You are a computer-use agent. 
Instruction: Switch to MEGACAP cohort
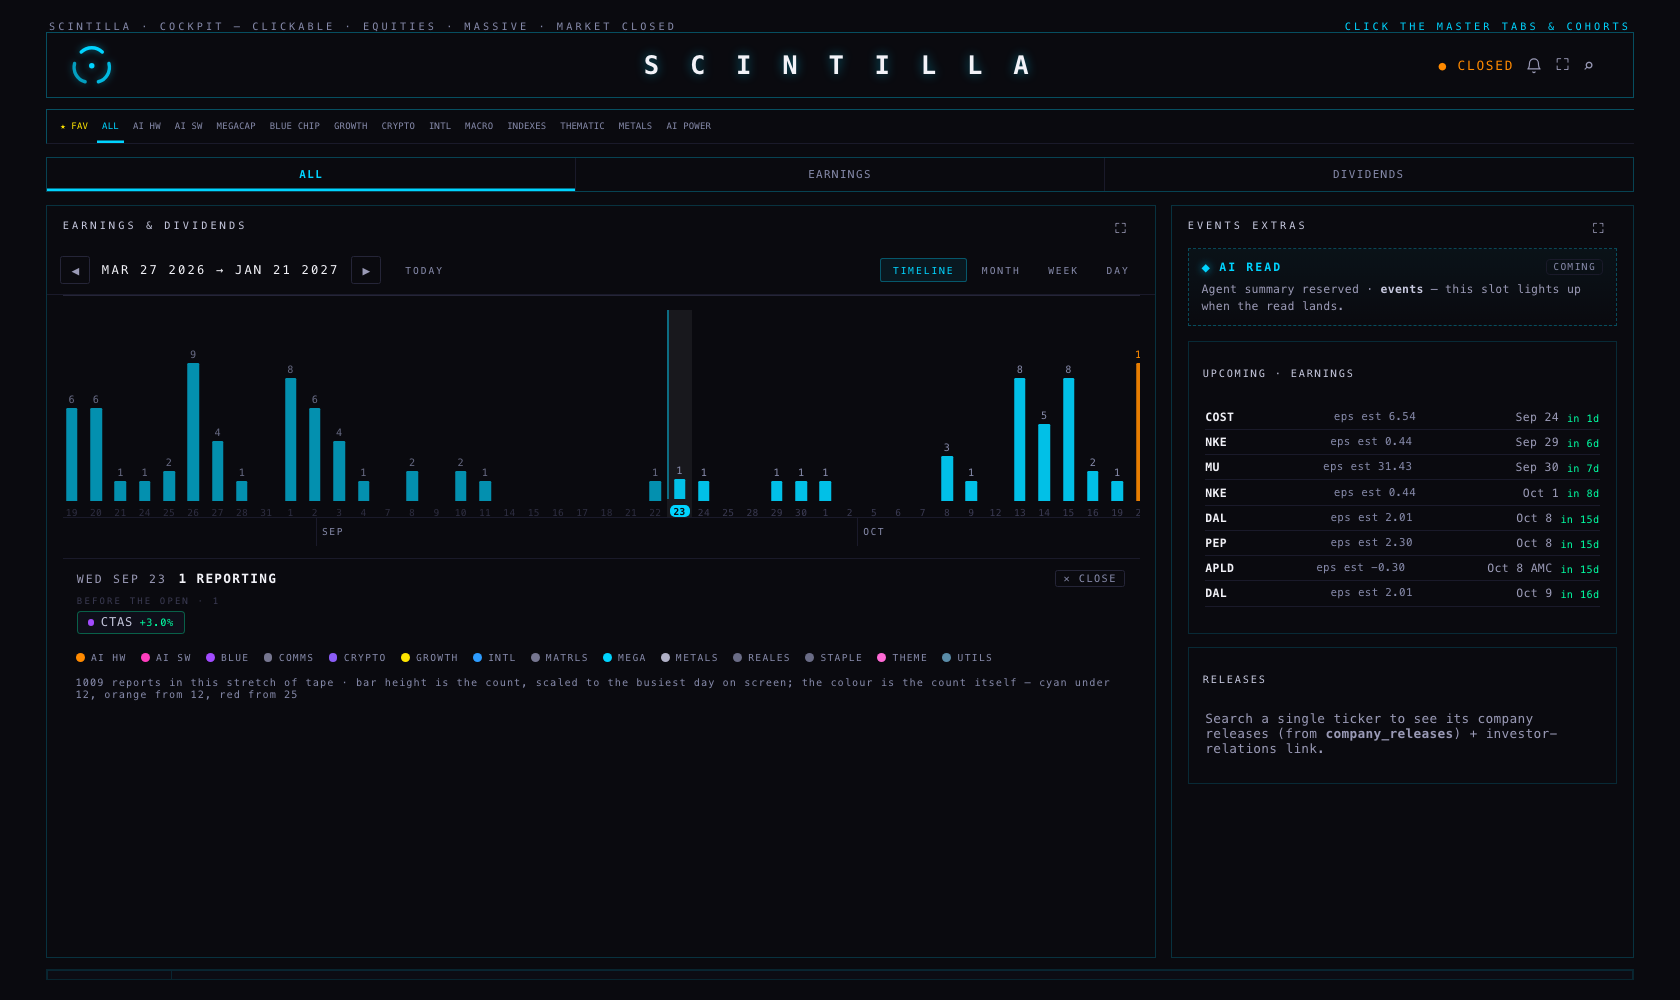(236, 126)
